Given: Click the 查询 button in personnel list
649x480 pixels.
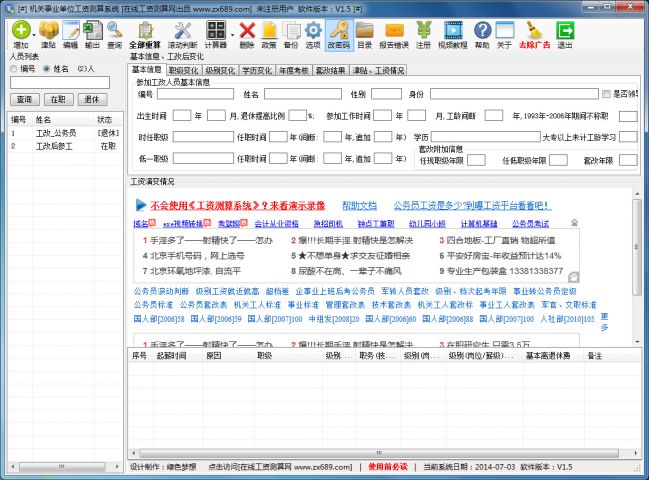Looking at the screenshot, I should tap(25, 100).
